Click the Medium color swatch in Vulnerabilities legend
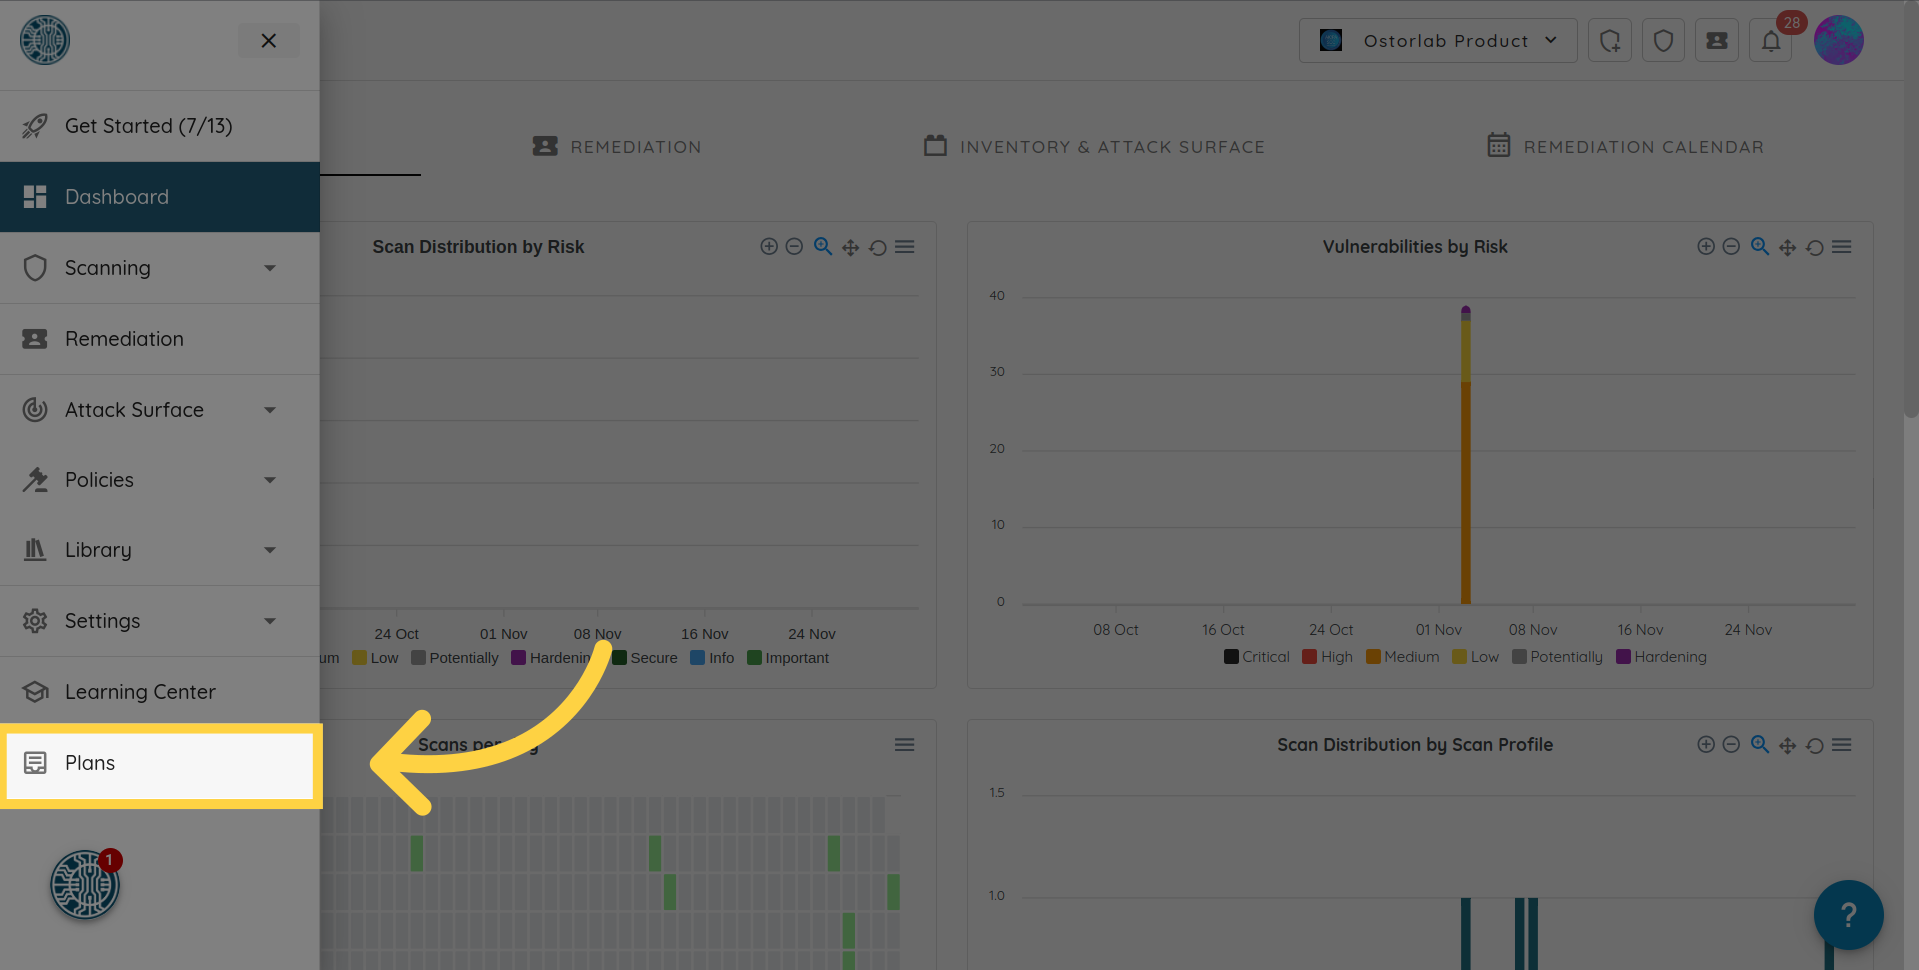 point(1373,657)
